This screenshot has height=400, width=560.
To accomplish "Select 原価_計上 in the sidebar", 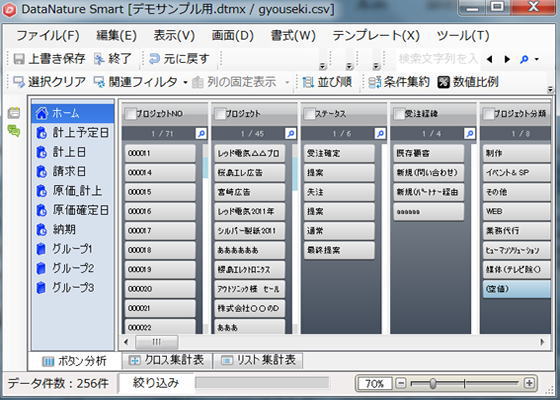I will [x=73, y=191].
